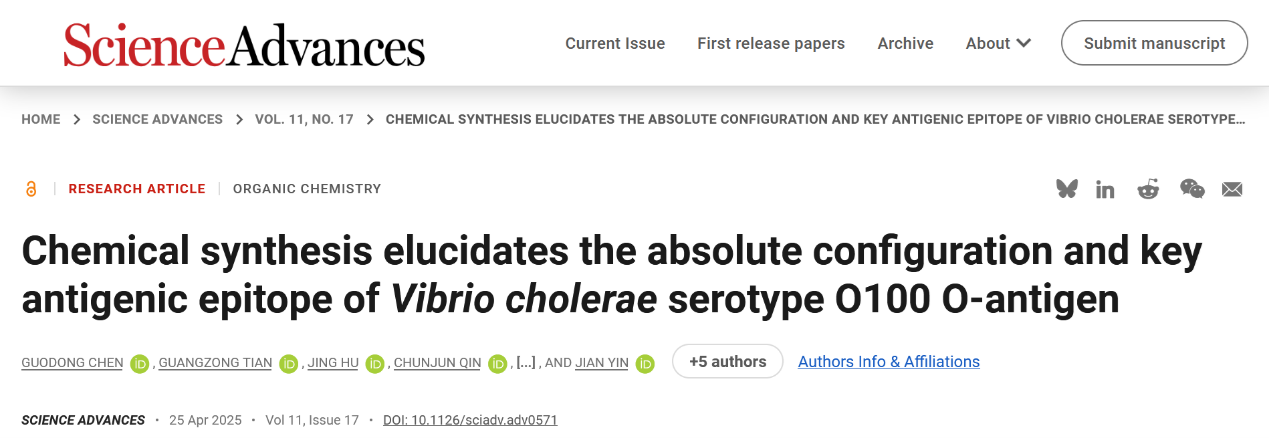The width and height of the screenshot is (1269, 438).
Task: Share article on Reddit
Action: (1148, 189)
